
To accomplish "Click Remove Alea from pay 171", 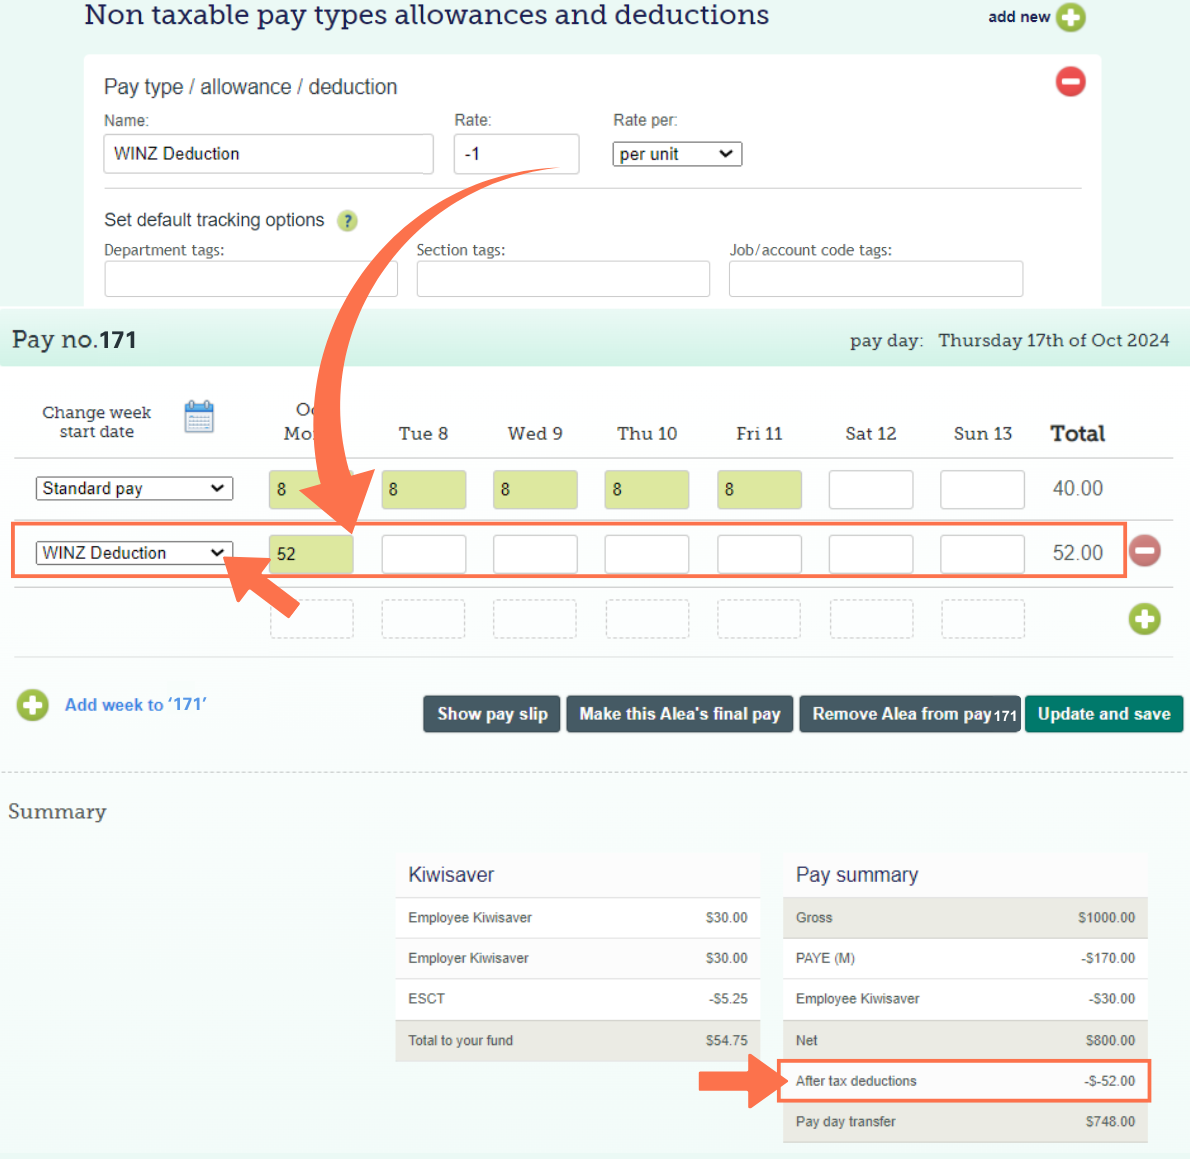I will pyautogui.click(x=908, y=714).
